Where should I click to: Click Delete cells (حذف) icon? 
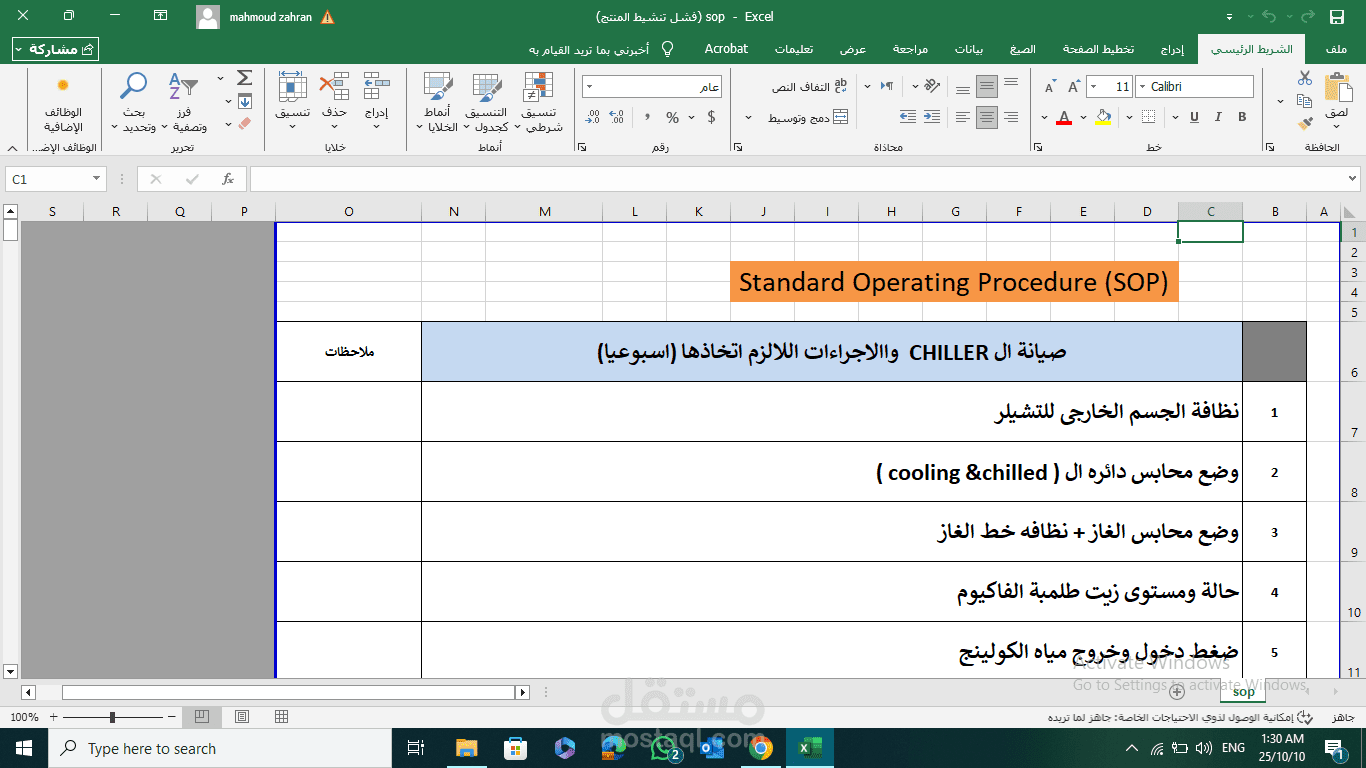(x=333, y=87)
